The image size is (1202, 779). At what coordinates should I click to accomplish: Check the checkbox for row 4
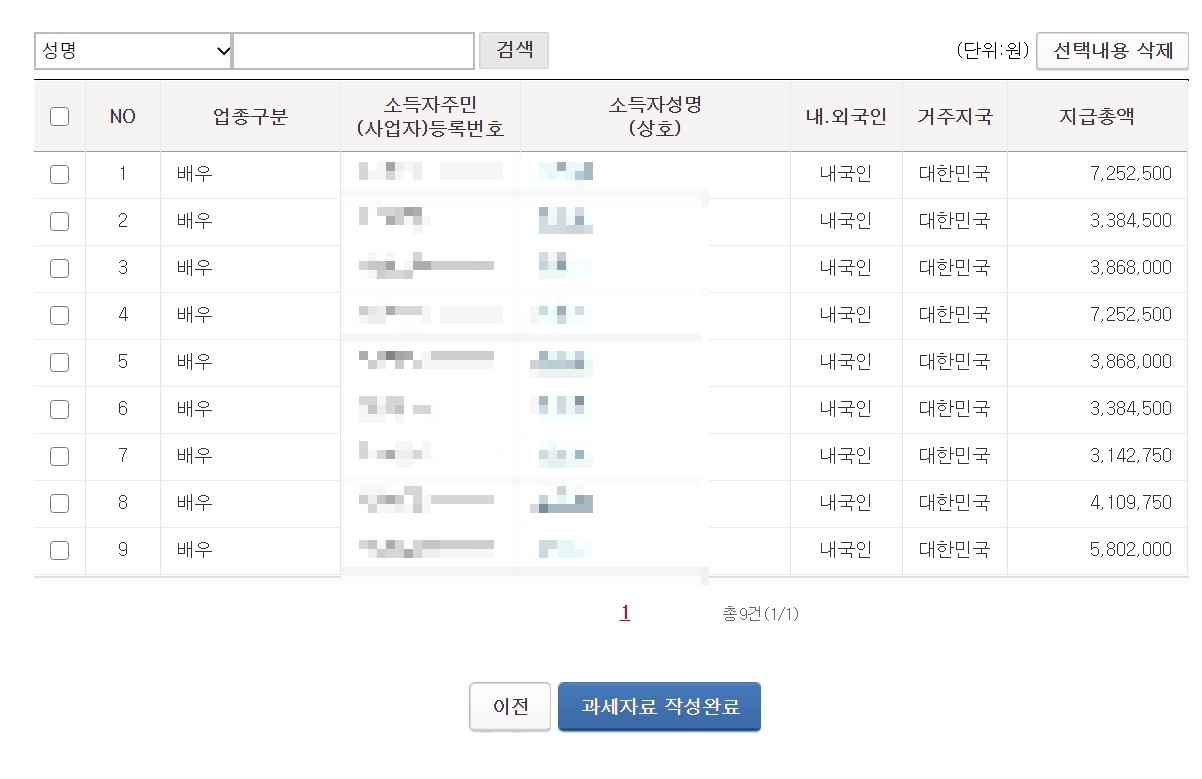click(x=59, y=315)
